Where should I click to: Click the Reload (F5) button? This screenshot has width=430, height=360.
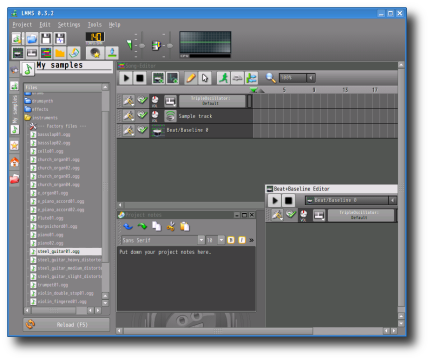[66, 325]
